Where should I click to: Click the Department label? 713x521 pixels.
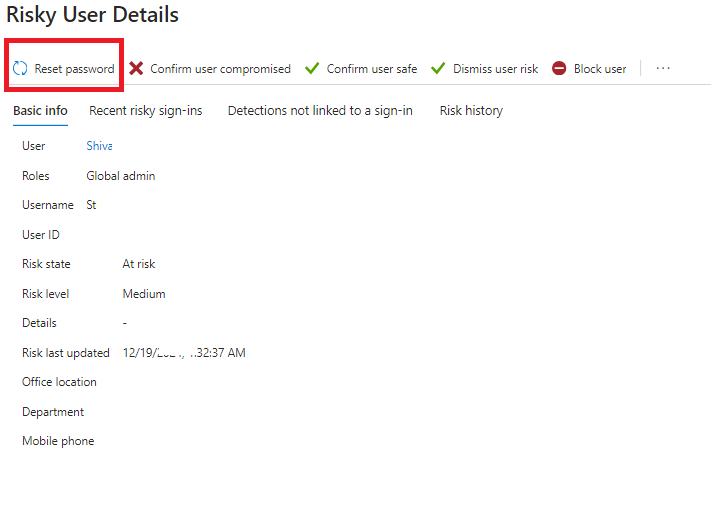(53, 412)
